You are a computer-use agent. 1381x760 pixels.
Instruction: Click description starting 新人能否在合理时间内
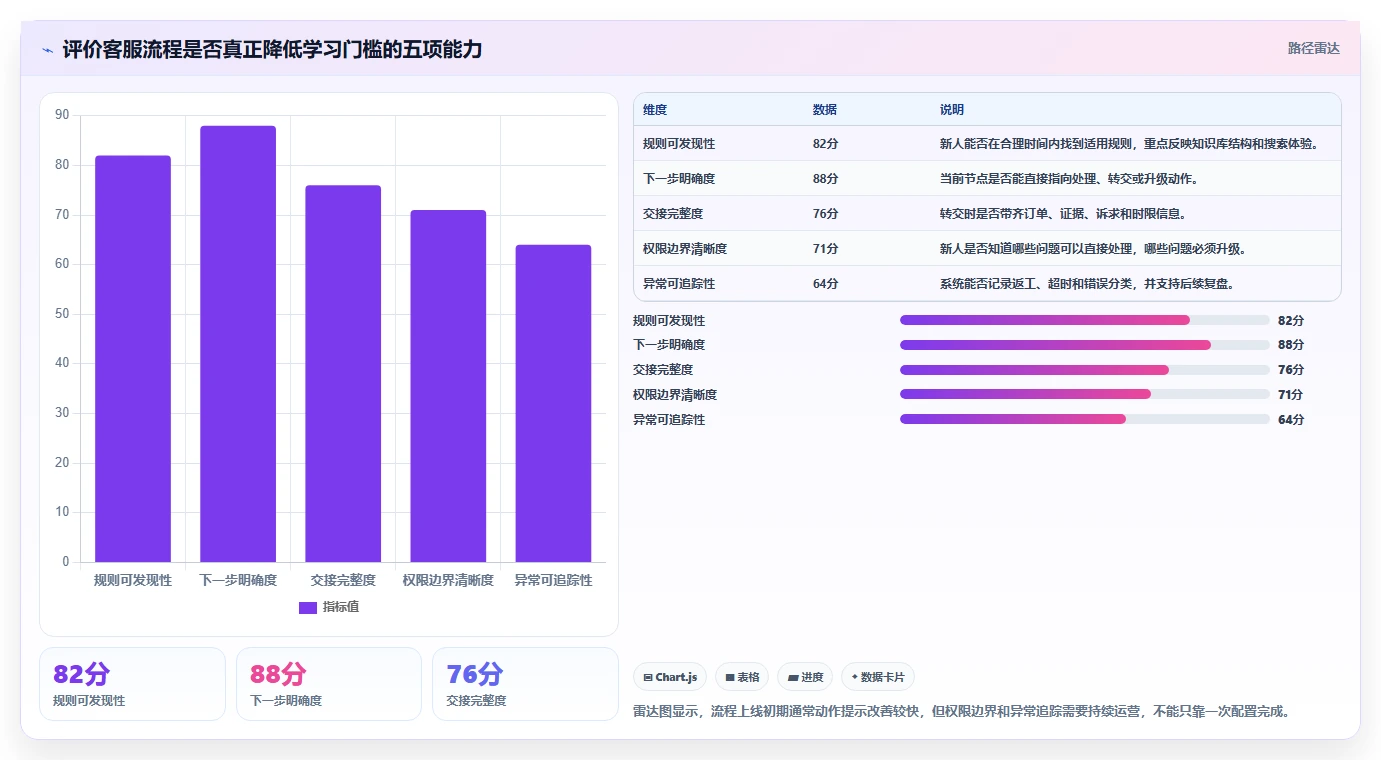(x=1129, y=144)
